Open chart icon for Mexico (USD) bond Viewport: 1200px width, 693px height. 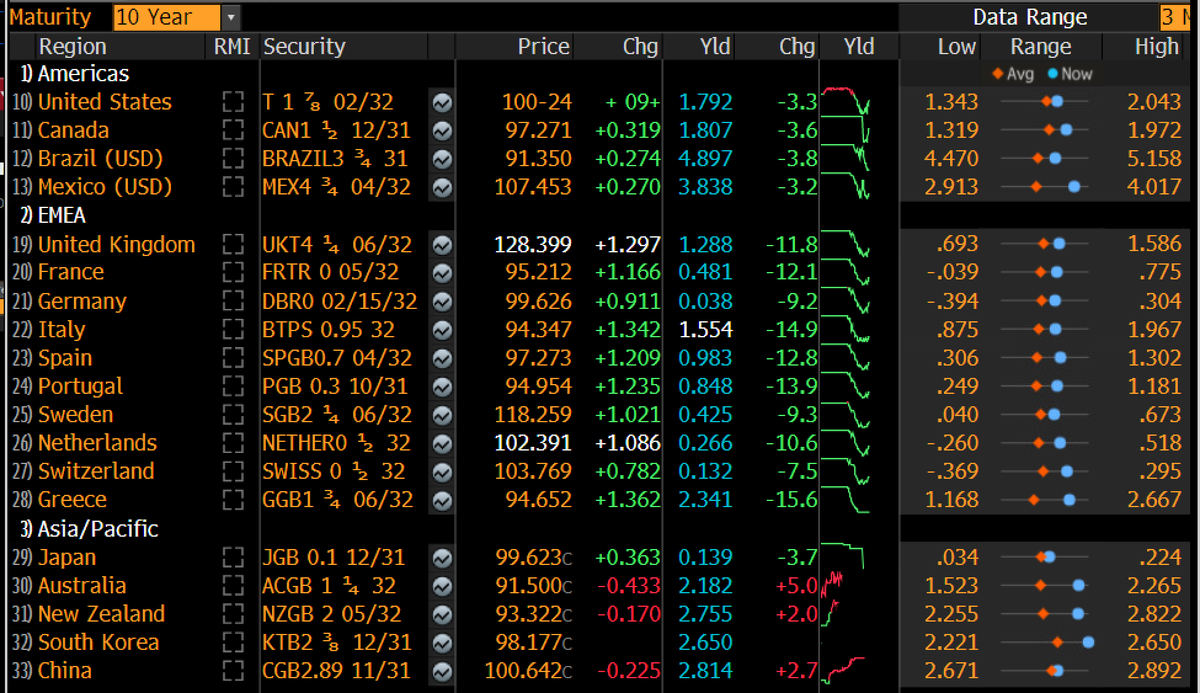coord(441,187)
